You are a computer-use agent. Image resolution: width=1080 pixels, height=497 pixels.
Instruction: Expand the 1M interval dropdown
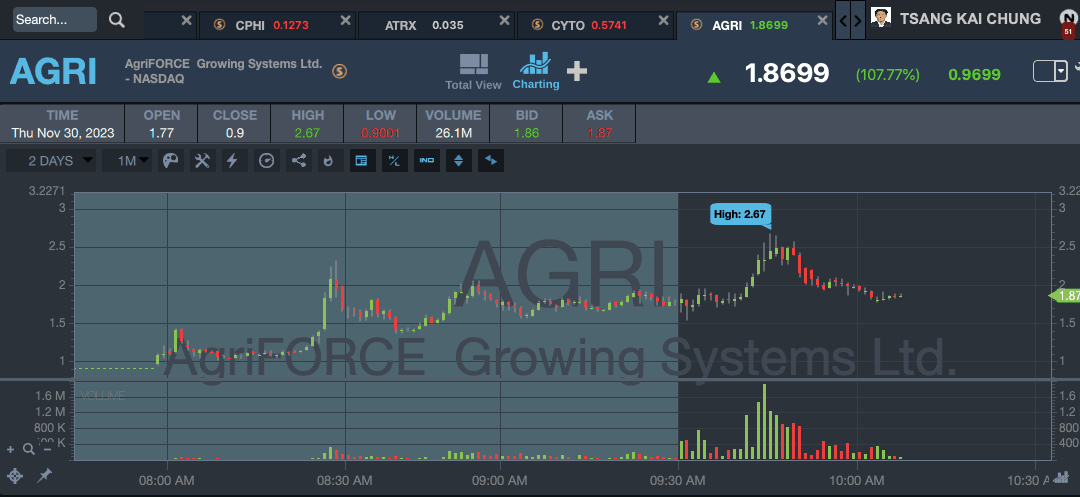coord(127,160)
